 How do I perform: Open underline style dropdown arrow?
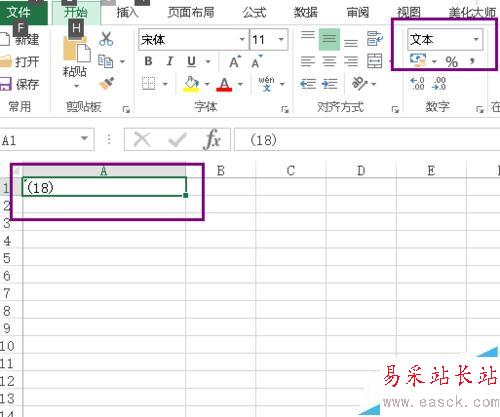coord(208,62)
